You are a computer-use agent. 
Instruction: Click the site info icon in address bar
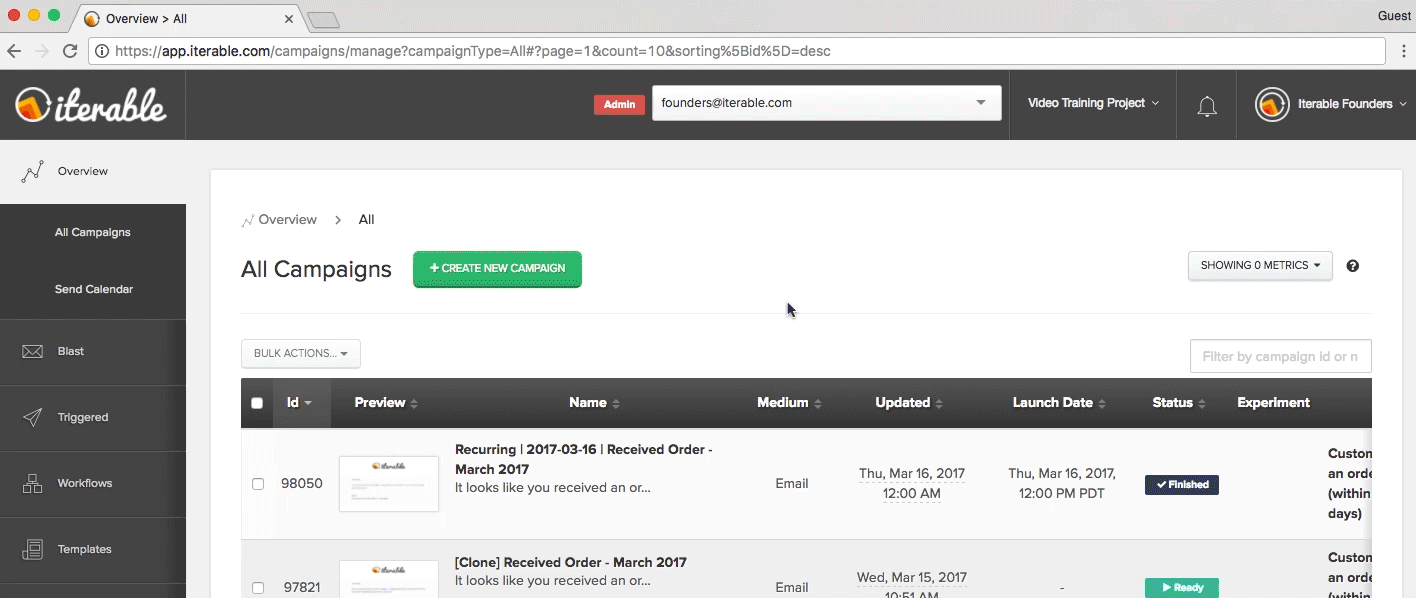[102, 51]
